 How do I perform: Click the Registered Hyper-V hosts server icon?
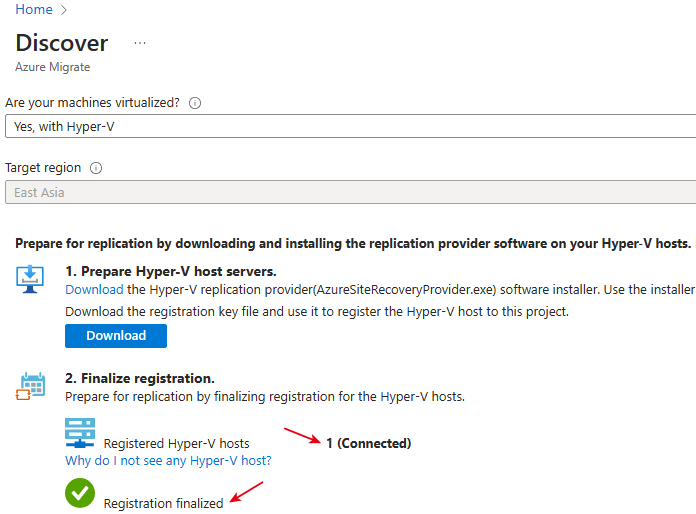click(80, 433)
